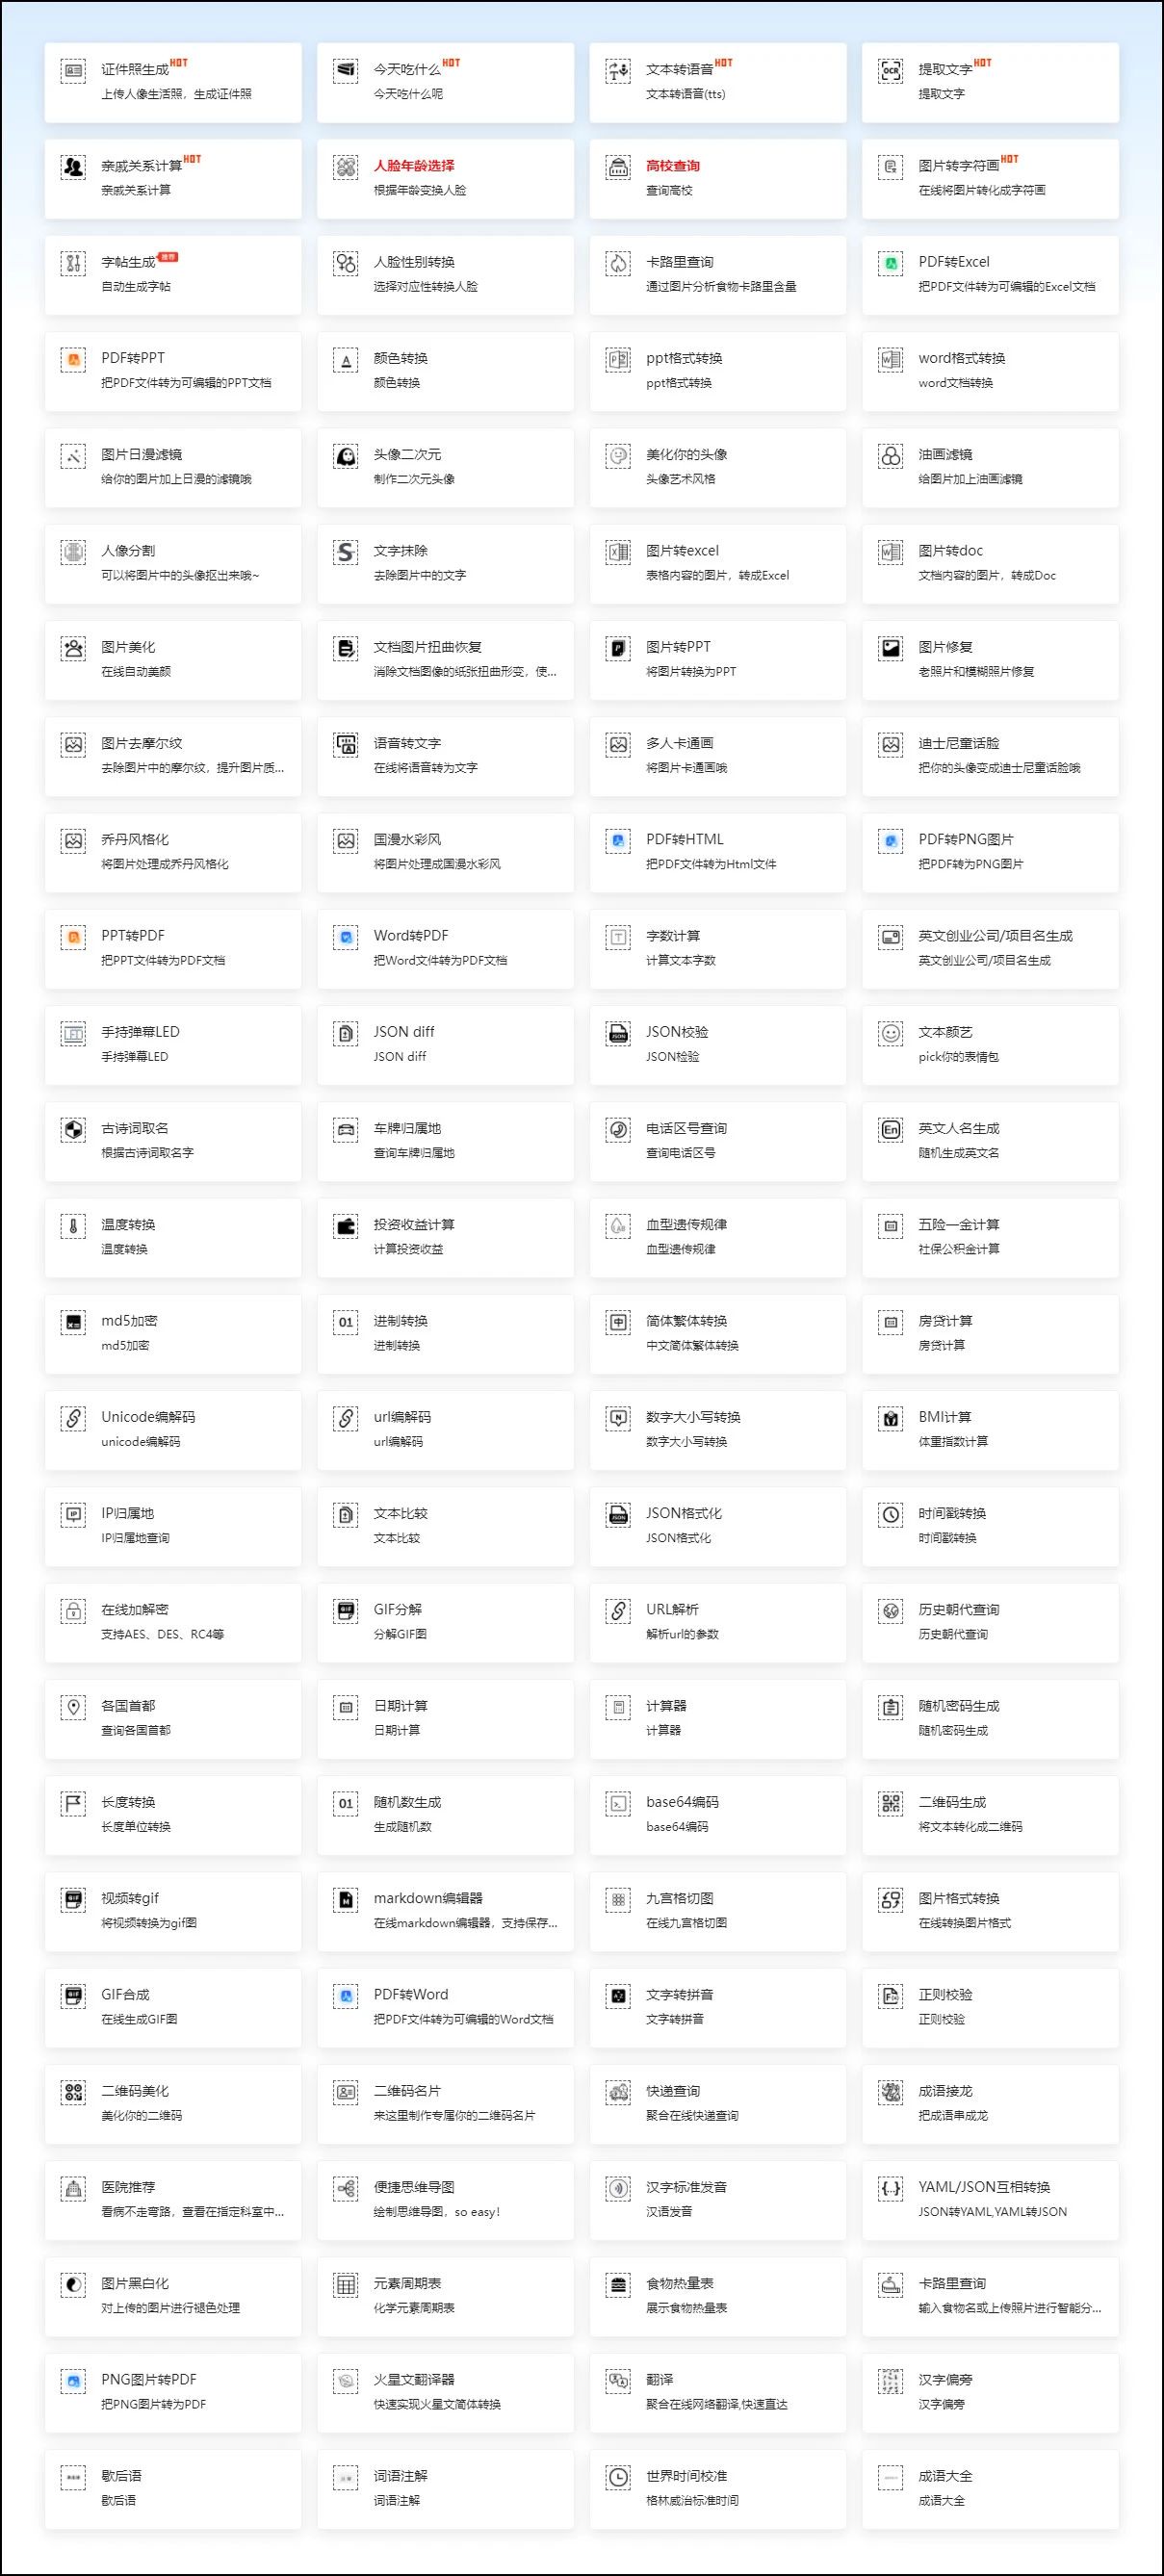Click the clock icon next to 时间戳转换
The width and height of the screenshot is (1164, 2576).
click(890, 1515)
